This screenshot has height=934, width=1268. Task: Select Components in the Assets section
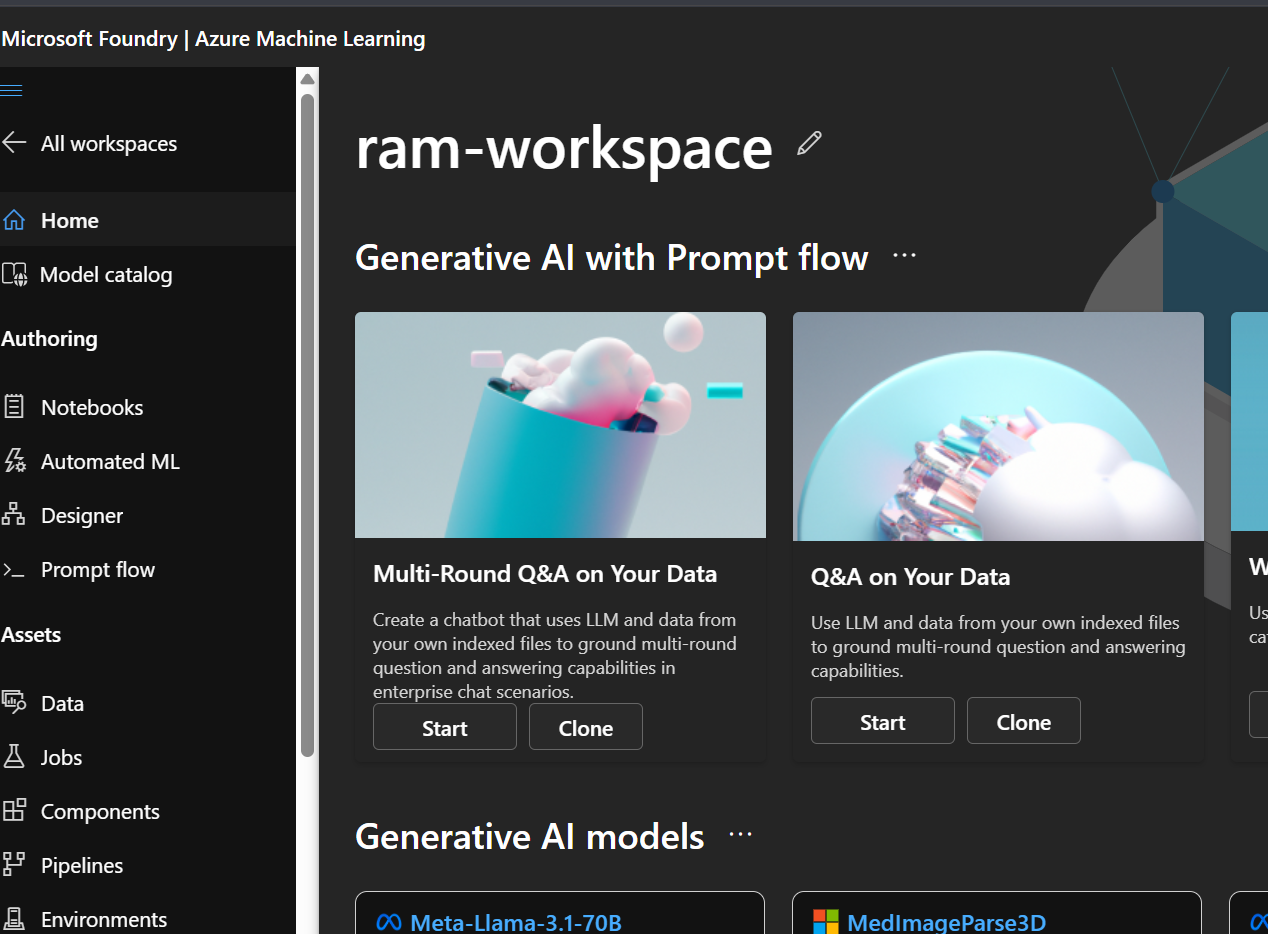click(100, 811)
